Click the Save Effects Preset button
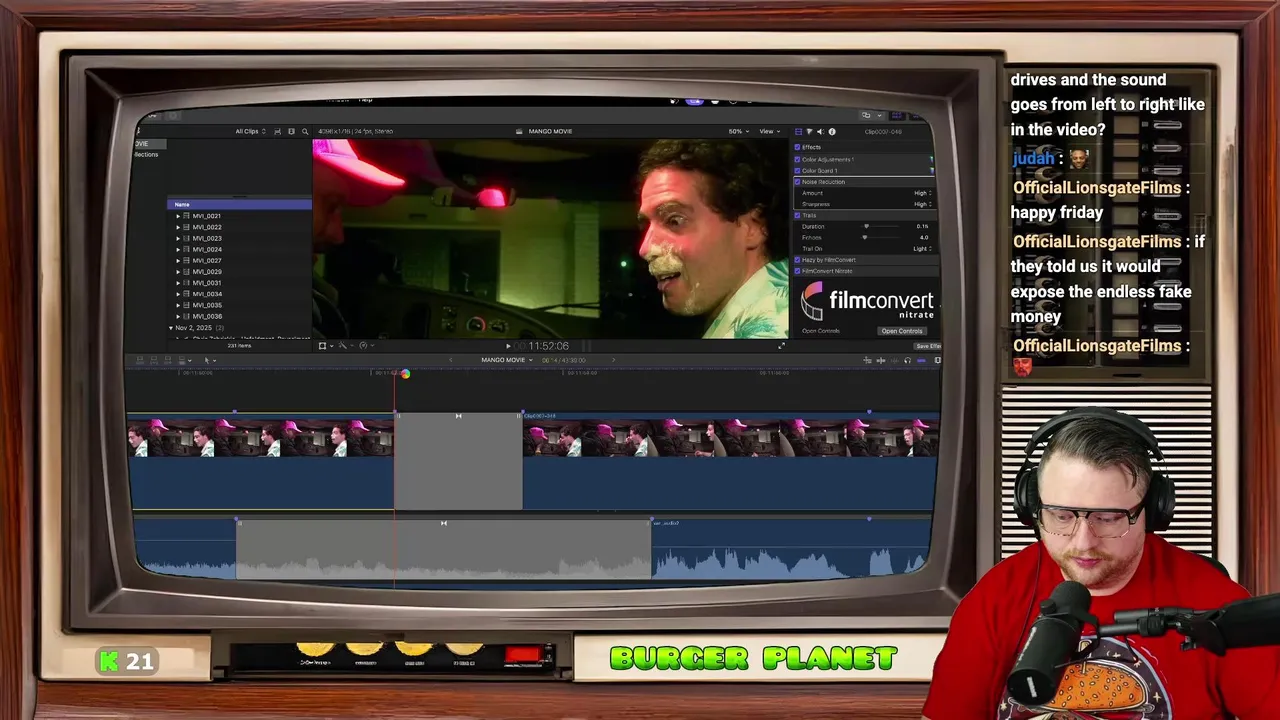 (927, 346)
